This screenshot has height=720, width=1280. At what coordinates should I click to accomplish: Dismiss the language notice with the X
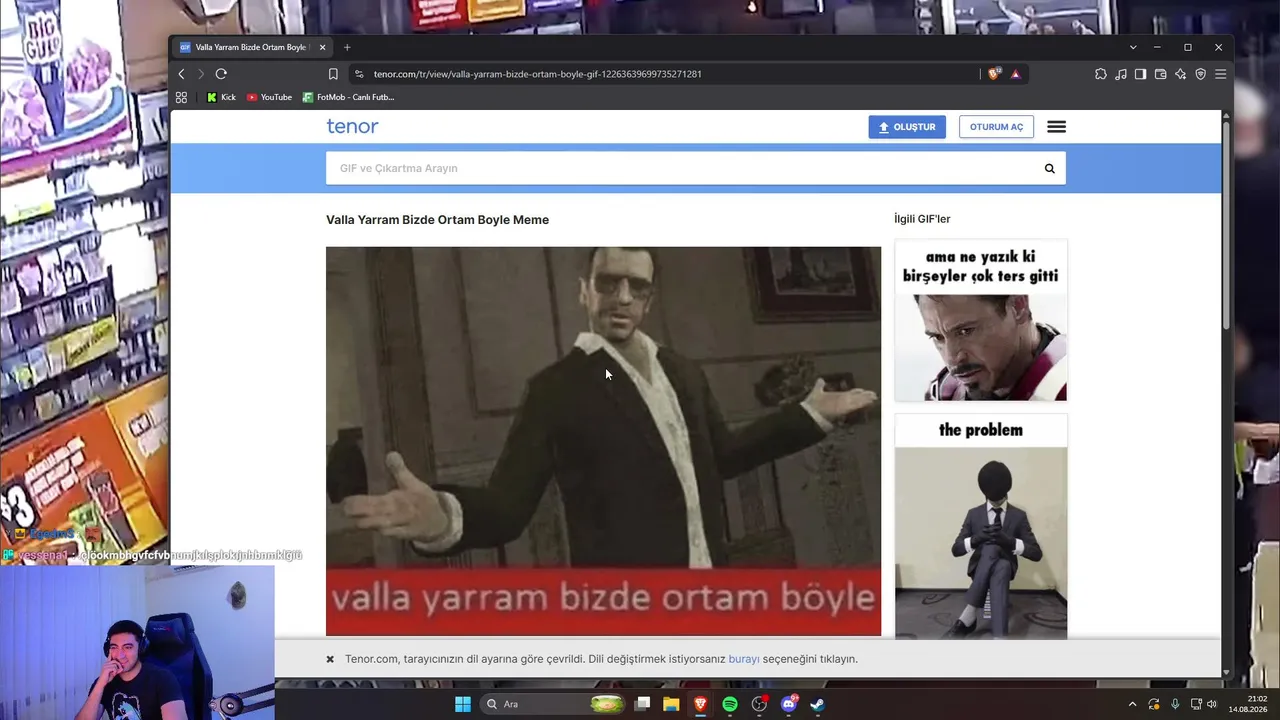pyautogui.click(x=330, y=659)
